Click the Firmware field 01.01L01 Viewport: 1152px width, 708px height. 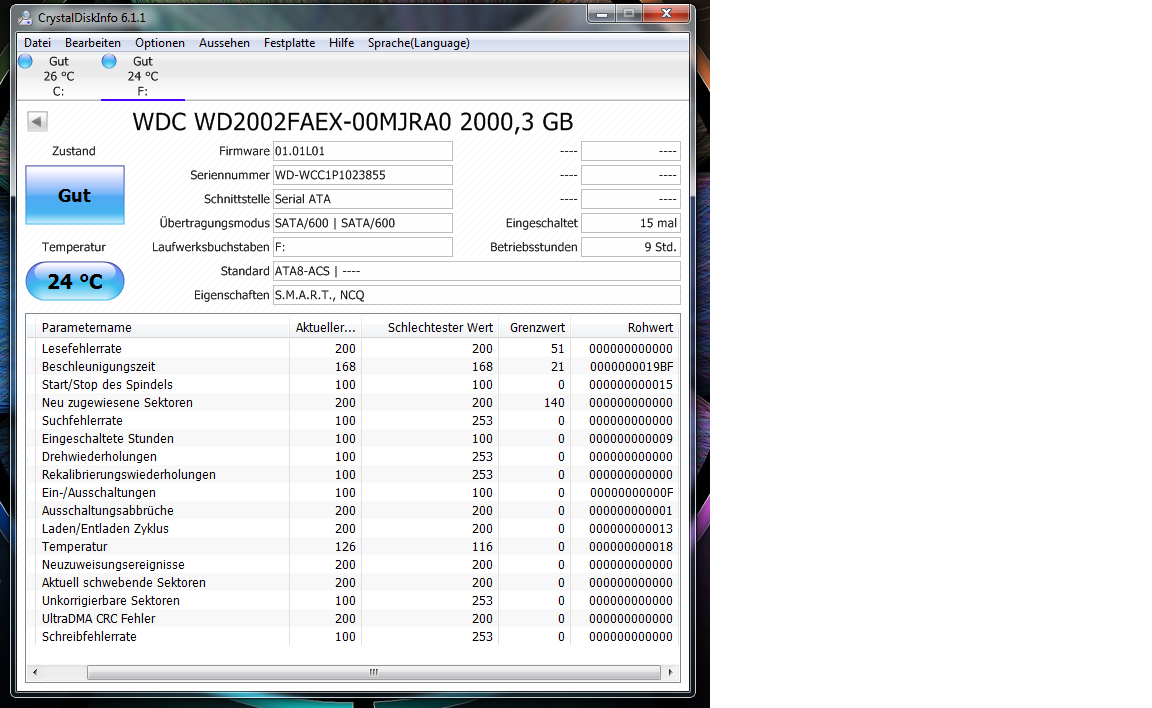362,151
